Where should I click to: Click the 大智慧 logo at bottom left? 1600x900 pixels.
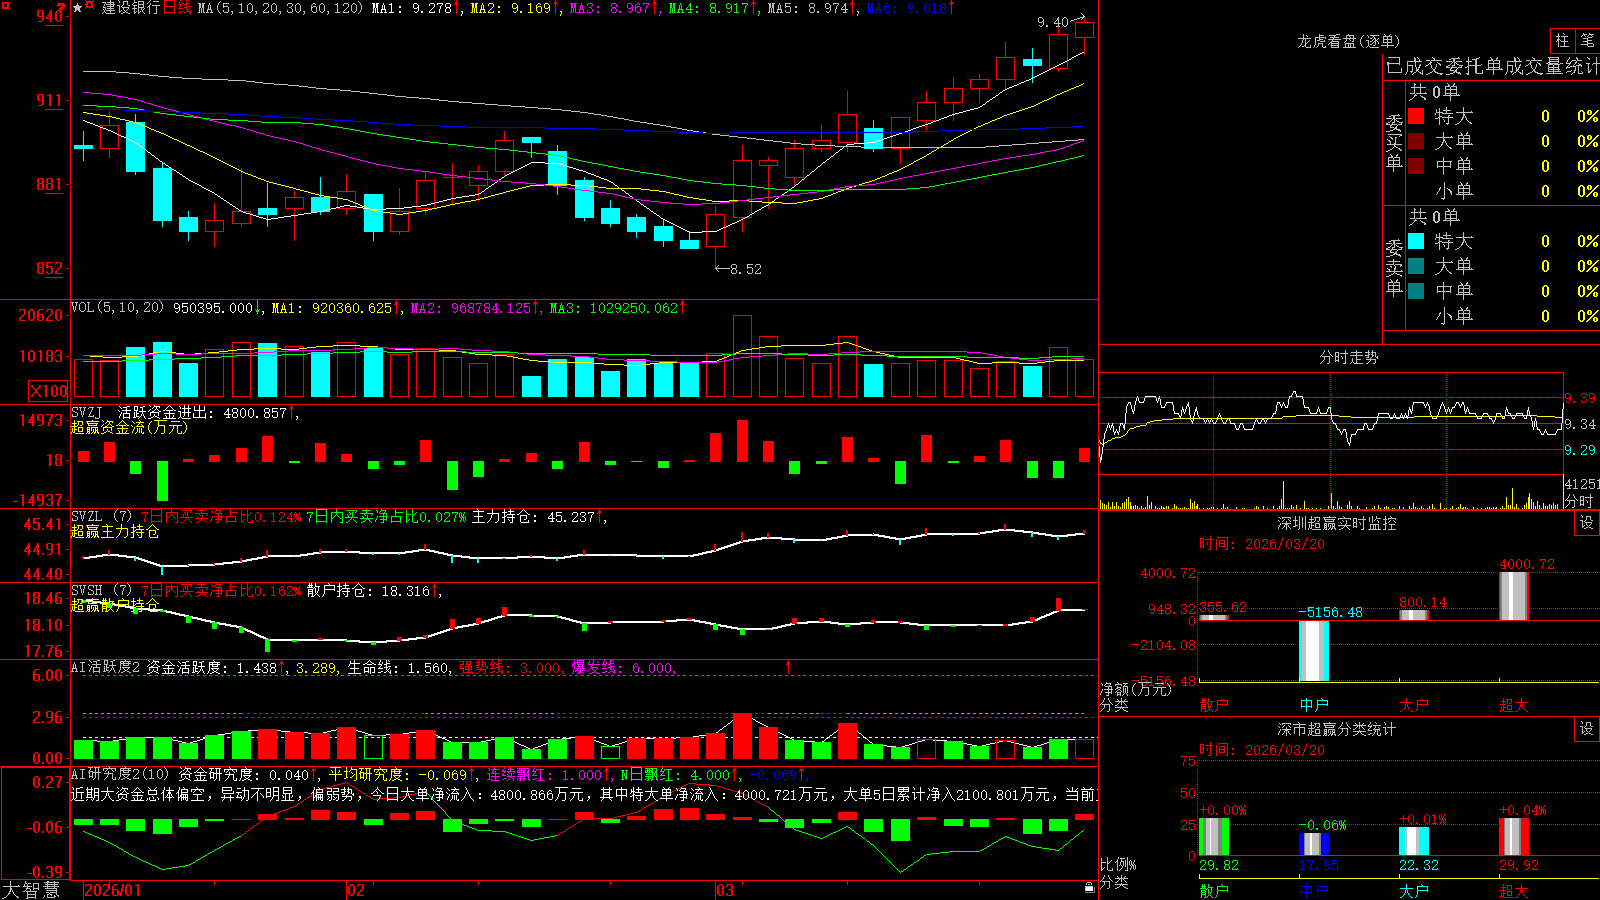[31, 889]
